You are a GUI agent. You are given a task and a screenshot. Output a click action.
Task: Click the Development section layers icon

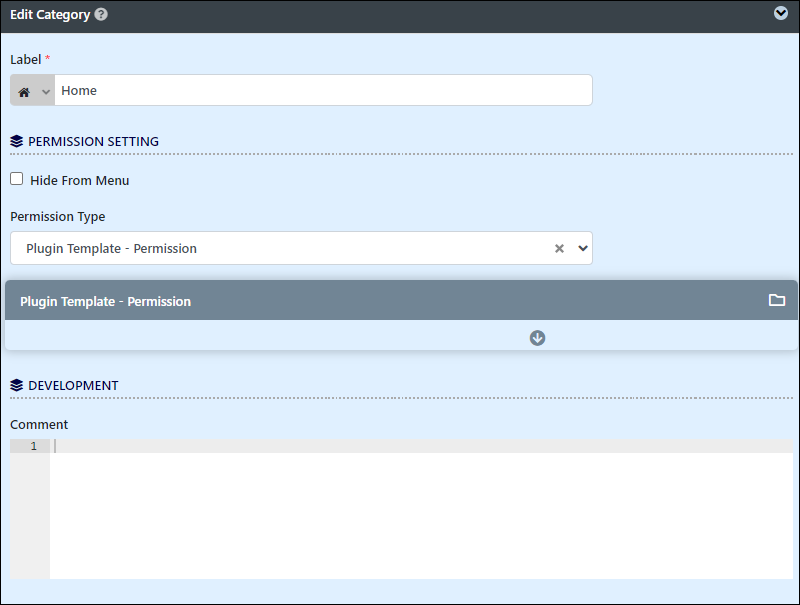16,385
